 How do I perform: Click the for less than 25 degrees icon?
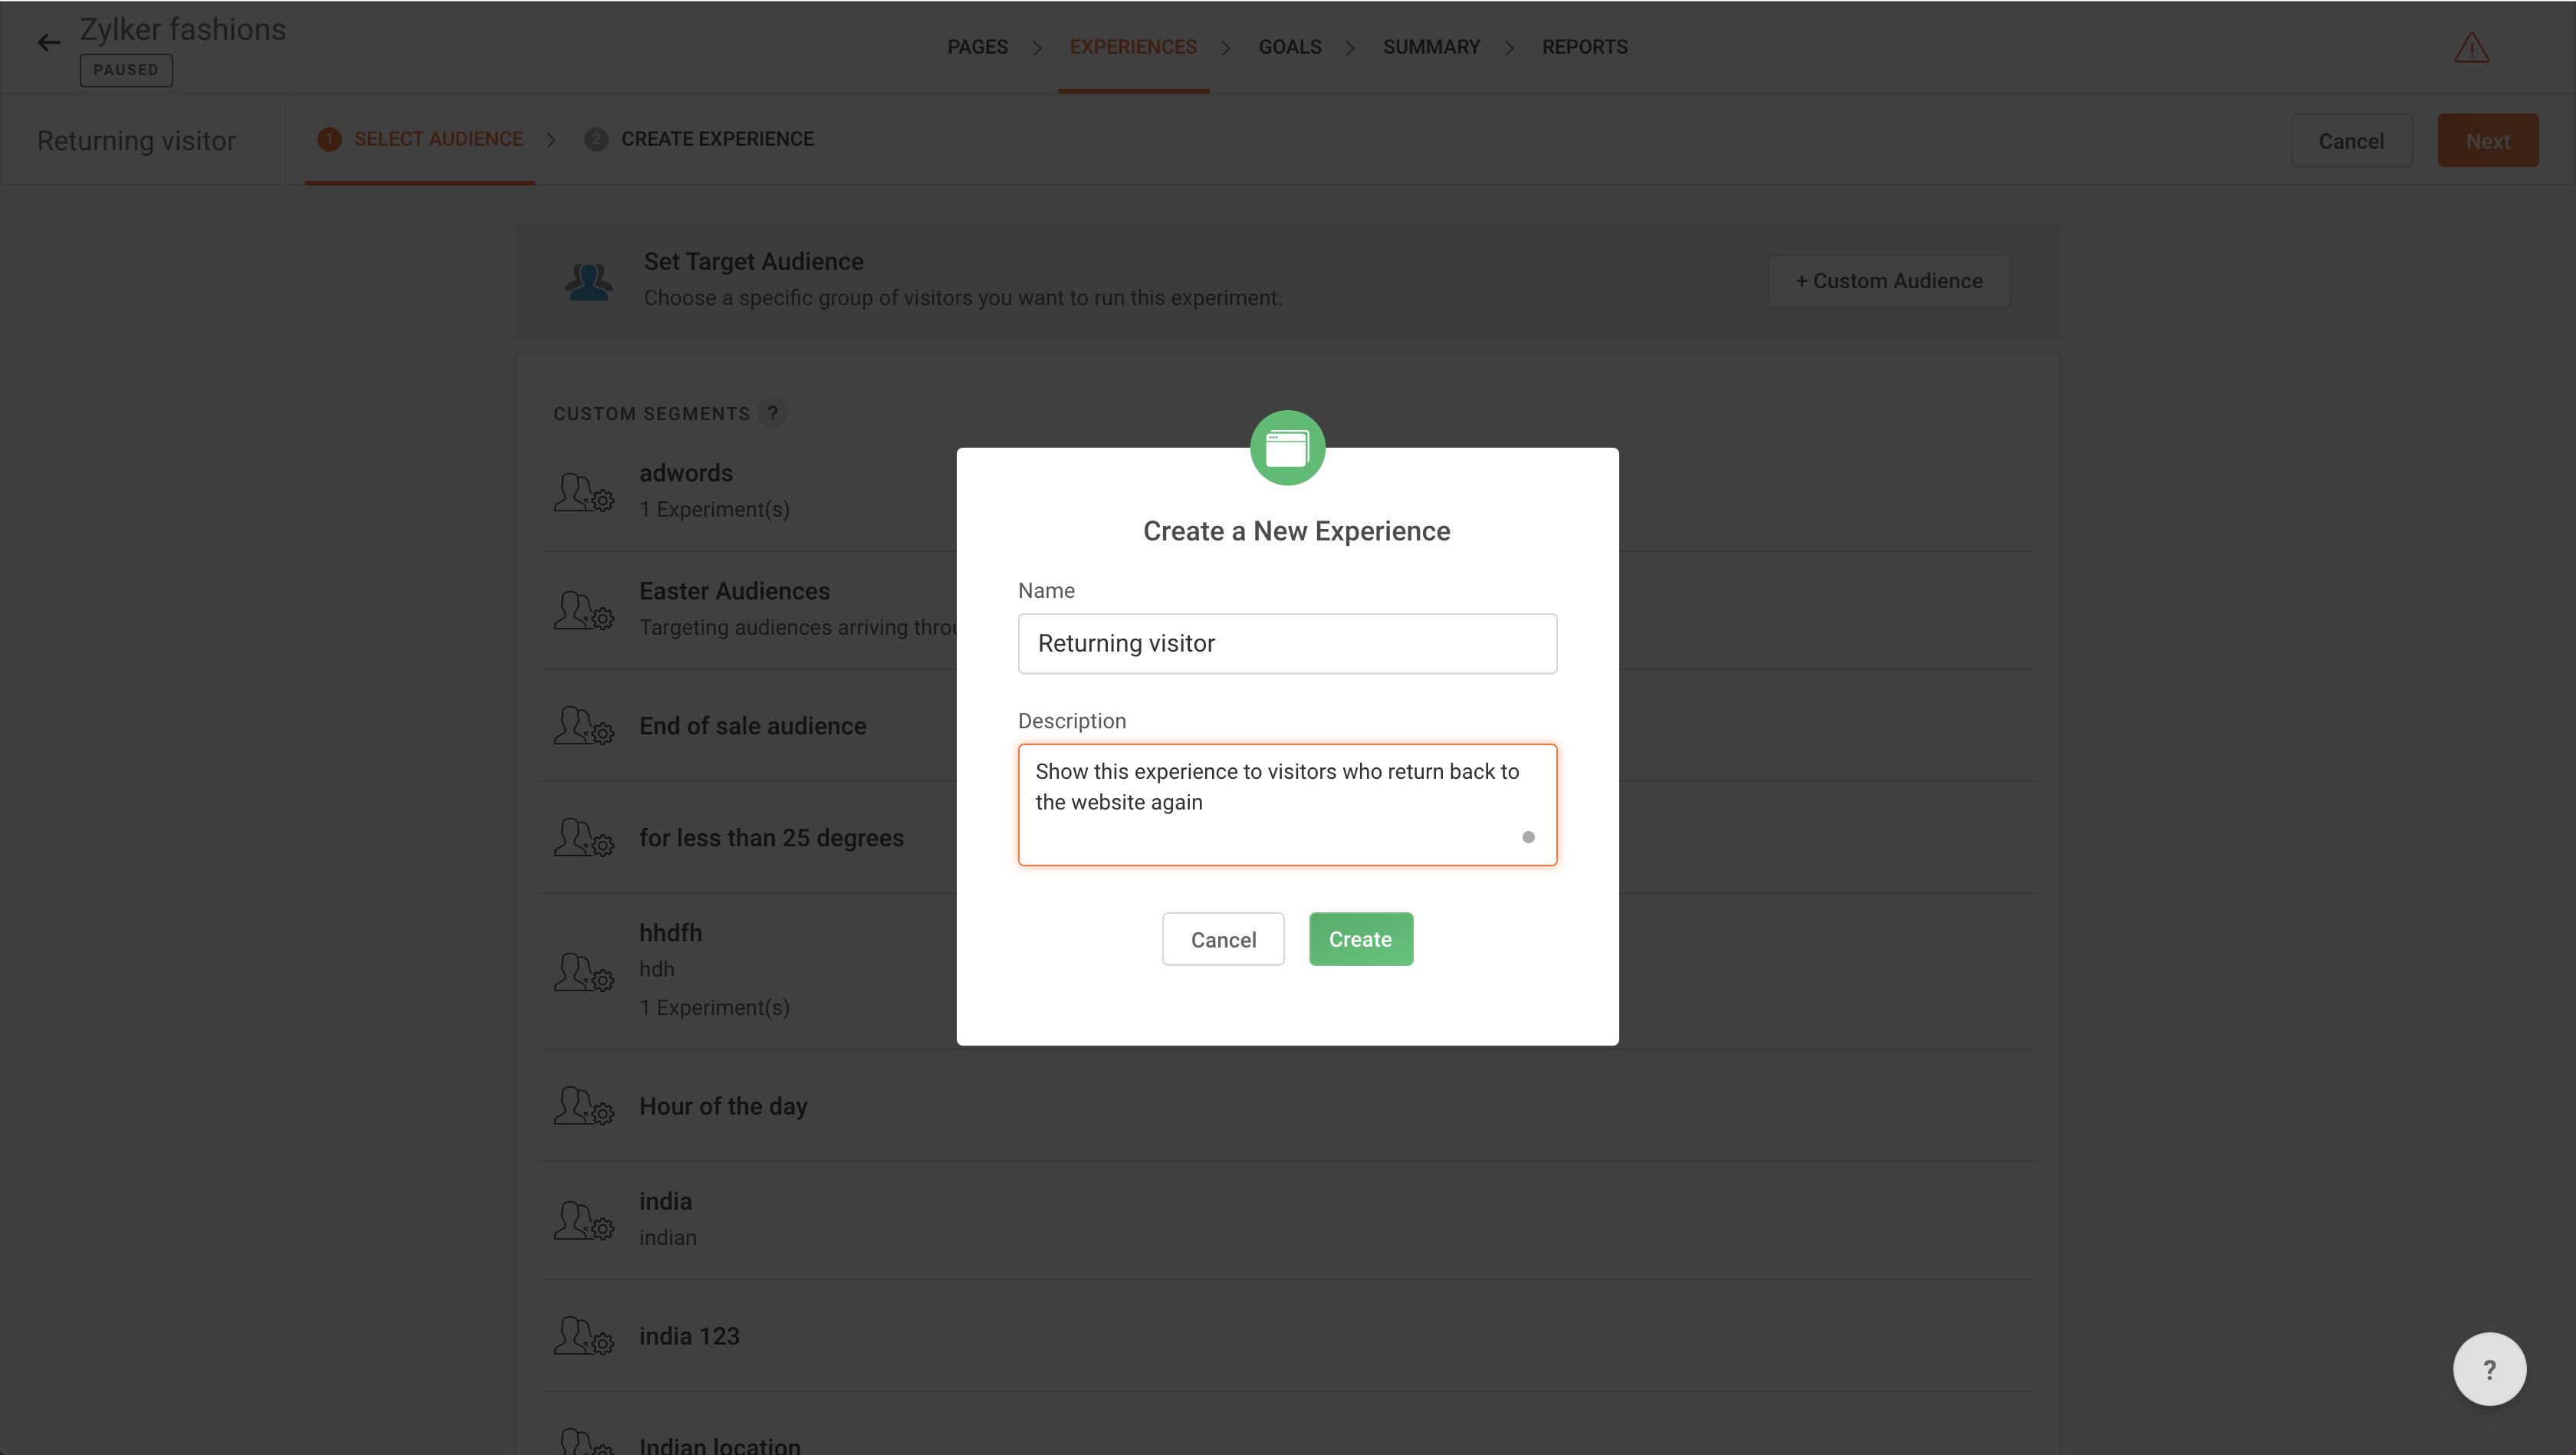[x=584, y=837]
